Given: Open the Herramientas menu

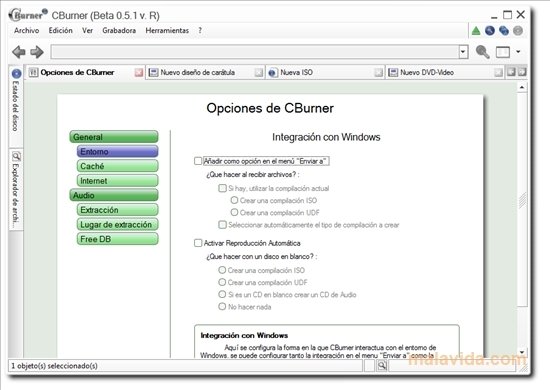Looking at the screenshot, I should pos(167,31).
